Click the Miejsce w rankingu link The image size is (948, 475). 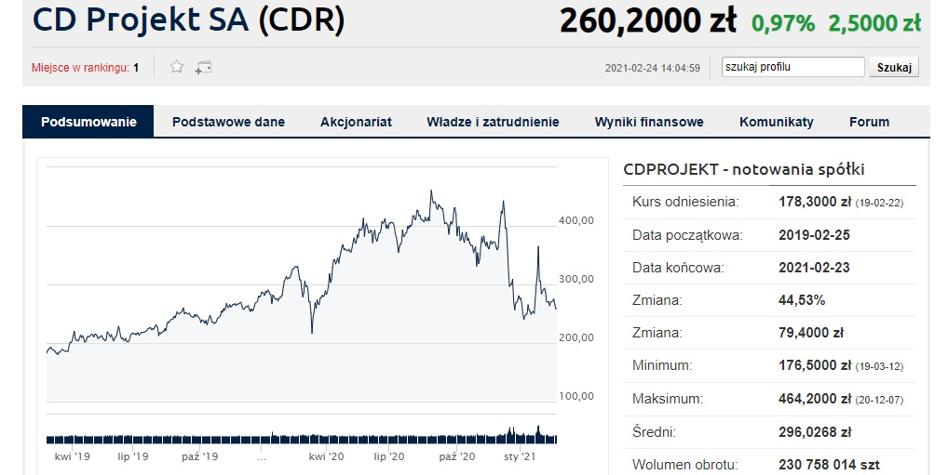point(80,68)
